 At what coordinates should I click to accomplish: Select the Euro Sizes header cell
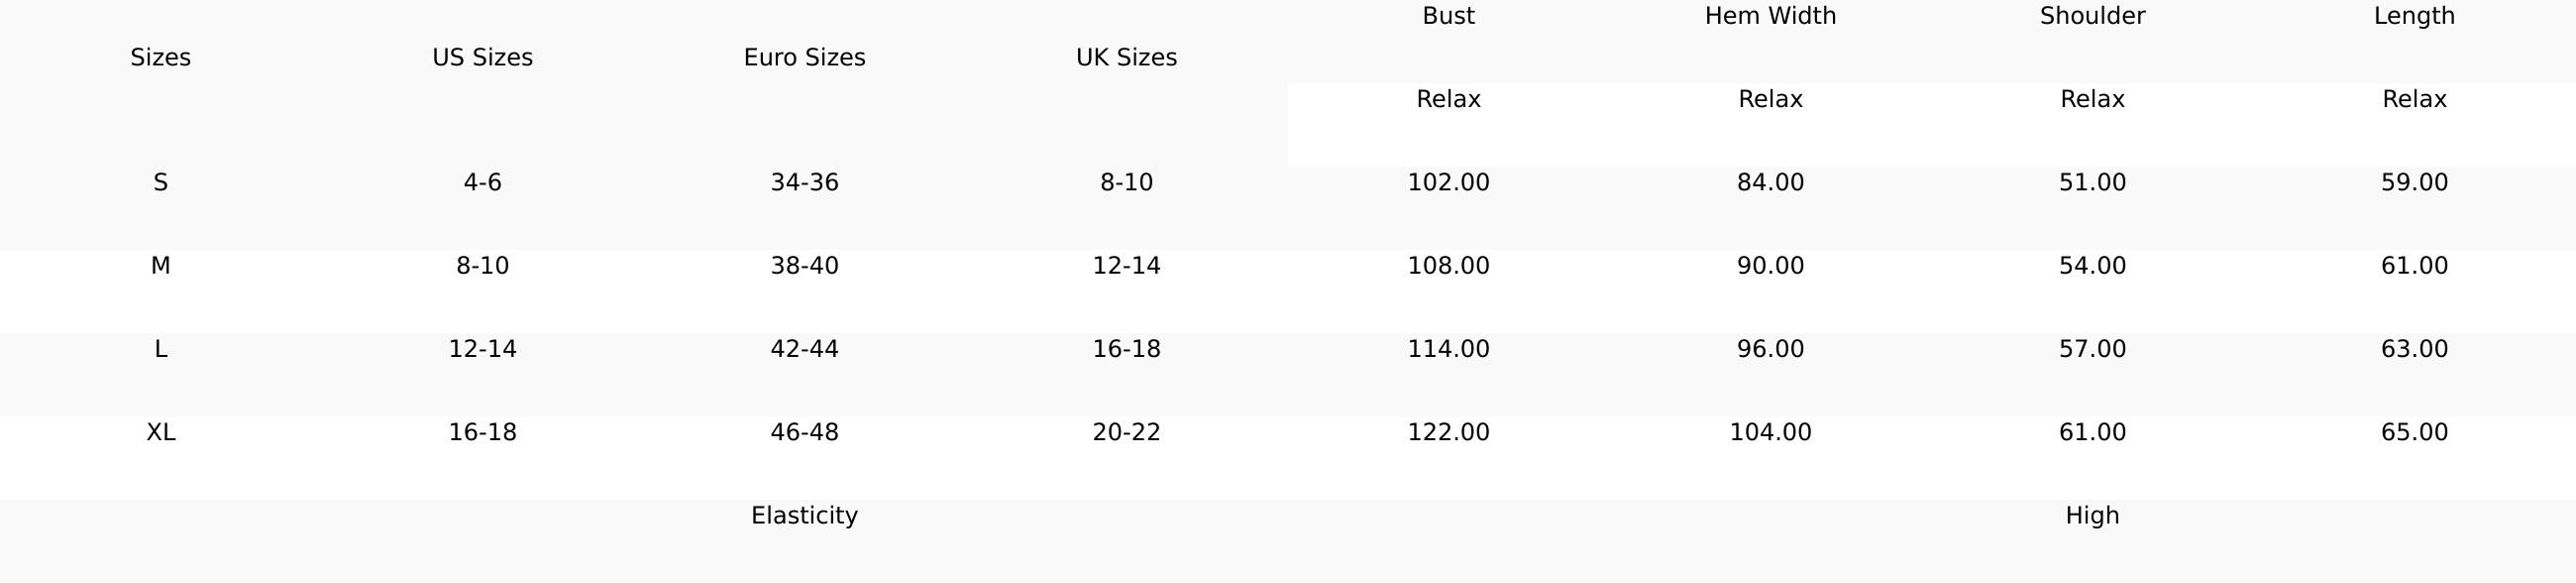tap(804, 58)
